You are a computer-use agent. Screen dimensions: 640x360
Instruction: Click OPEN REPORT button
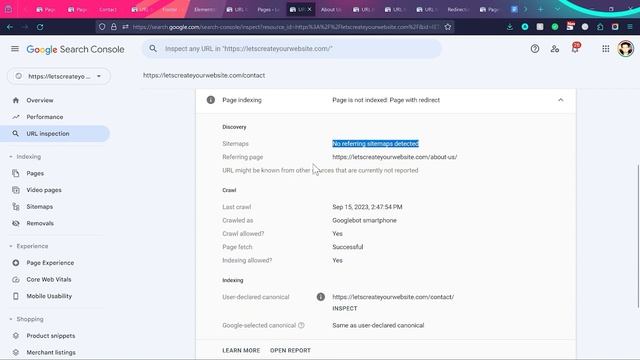click(x=290, y=351)
